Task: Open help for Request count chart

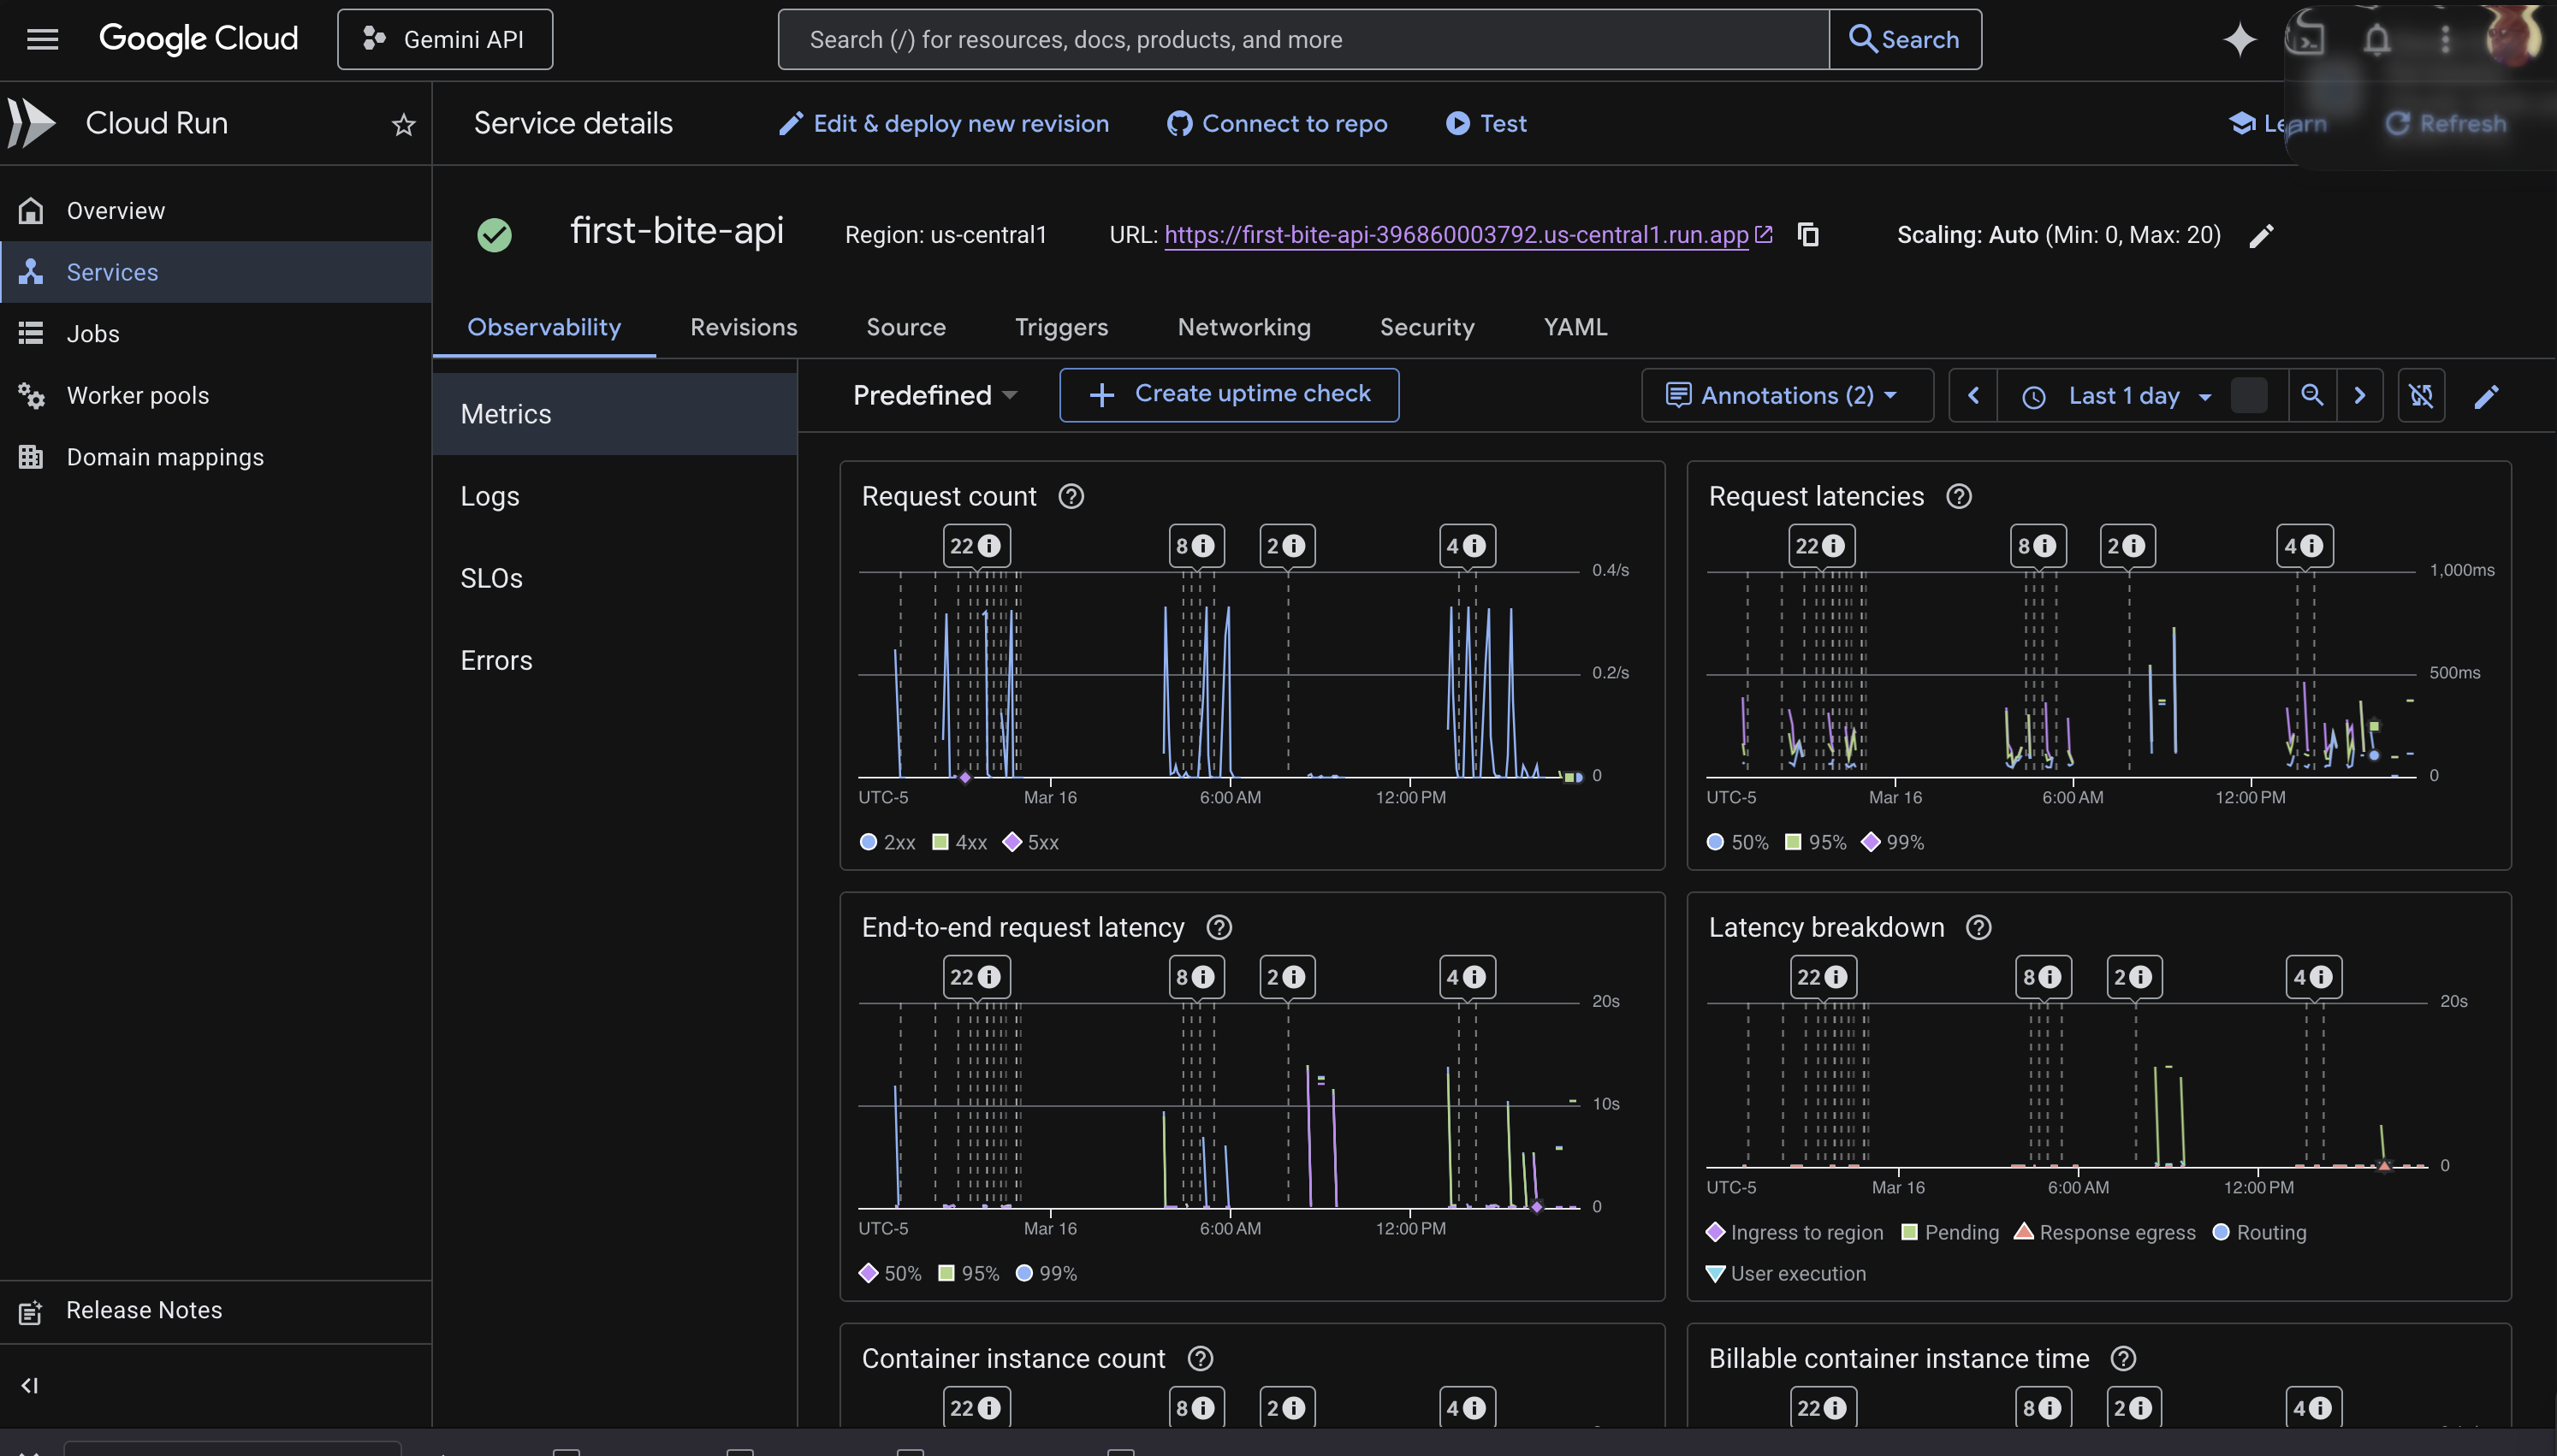Action: click(x=1071, y=496)
